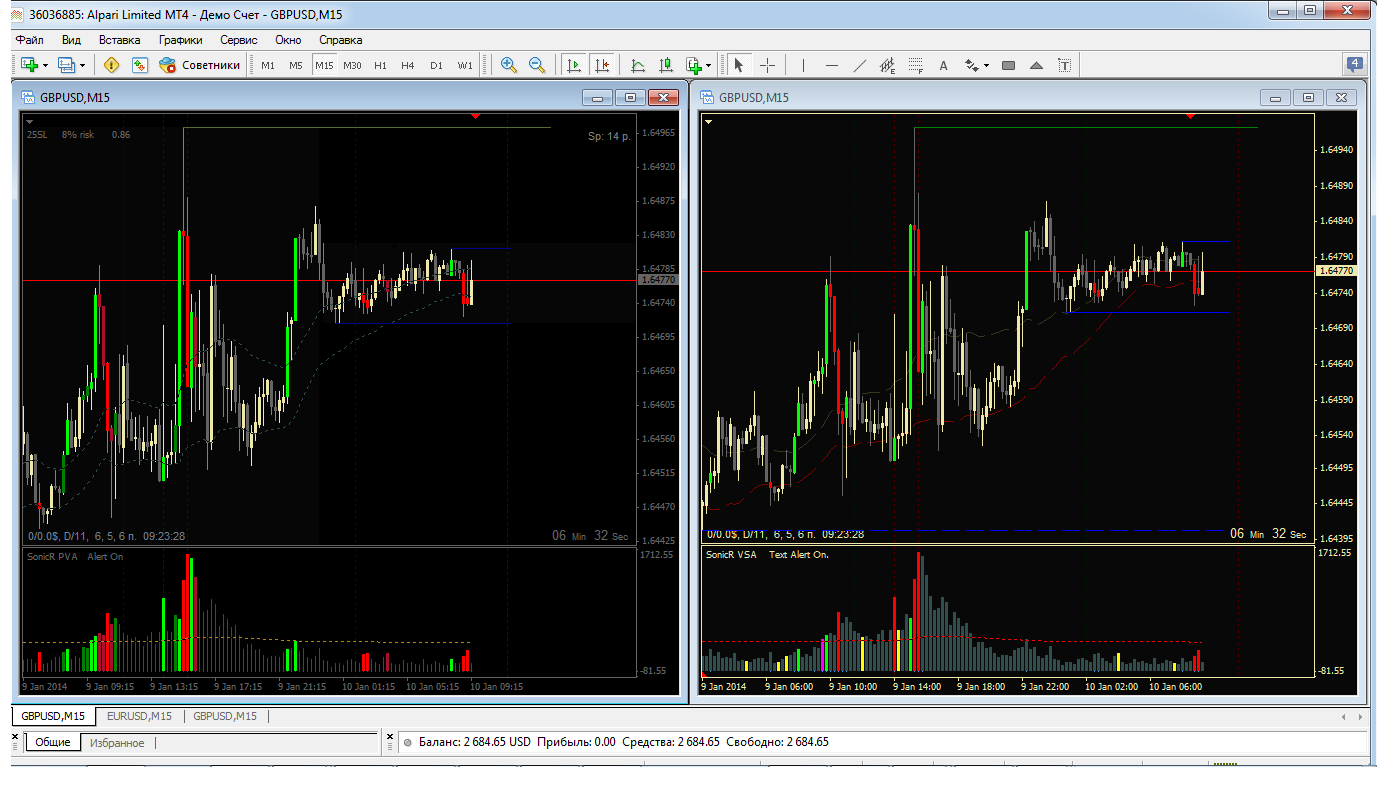Select the M5 timeframe
The image size is (1378, 786).
pos(296,65)
